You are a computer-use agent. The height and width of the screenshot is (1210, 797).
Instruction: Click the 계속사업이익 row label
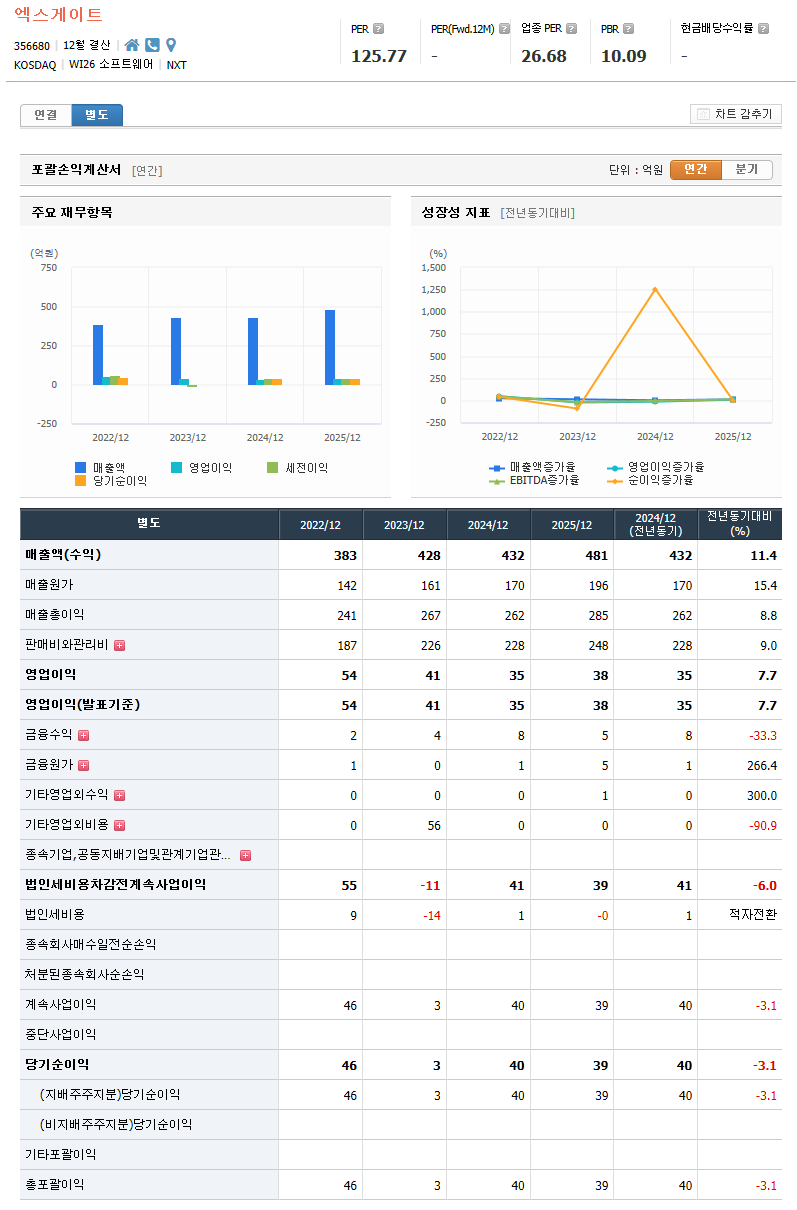[61, 1004]
